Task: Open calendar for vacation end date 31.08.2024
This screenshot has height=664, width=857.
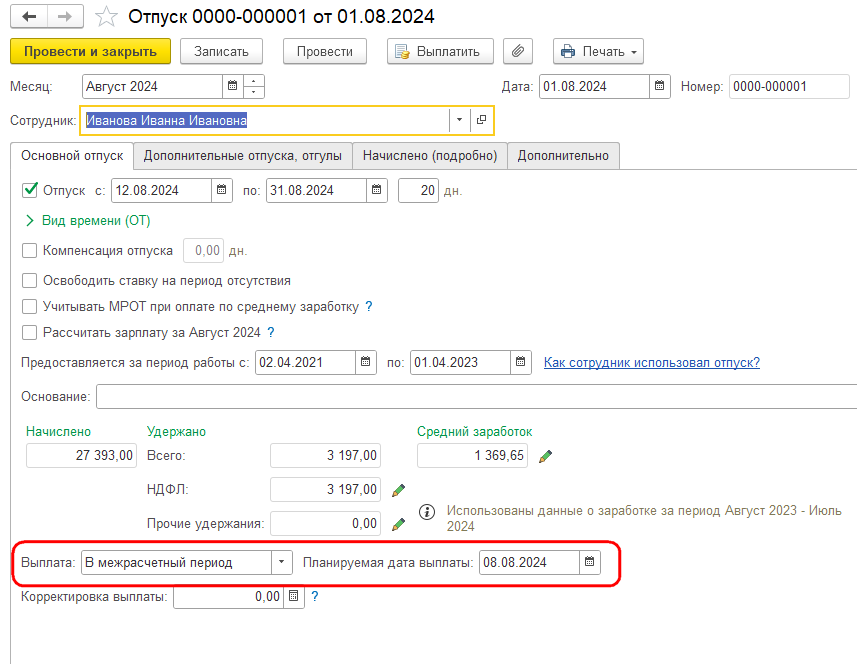Action: (377, 190)
